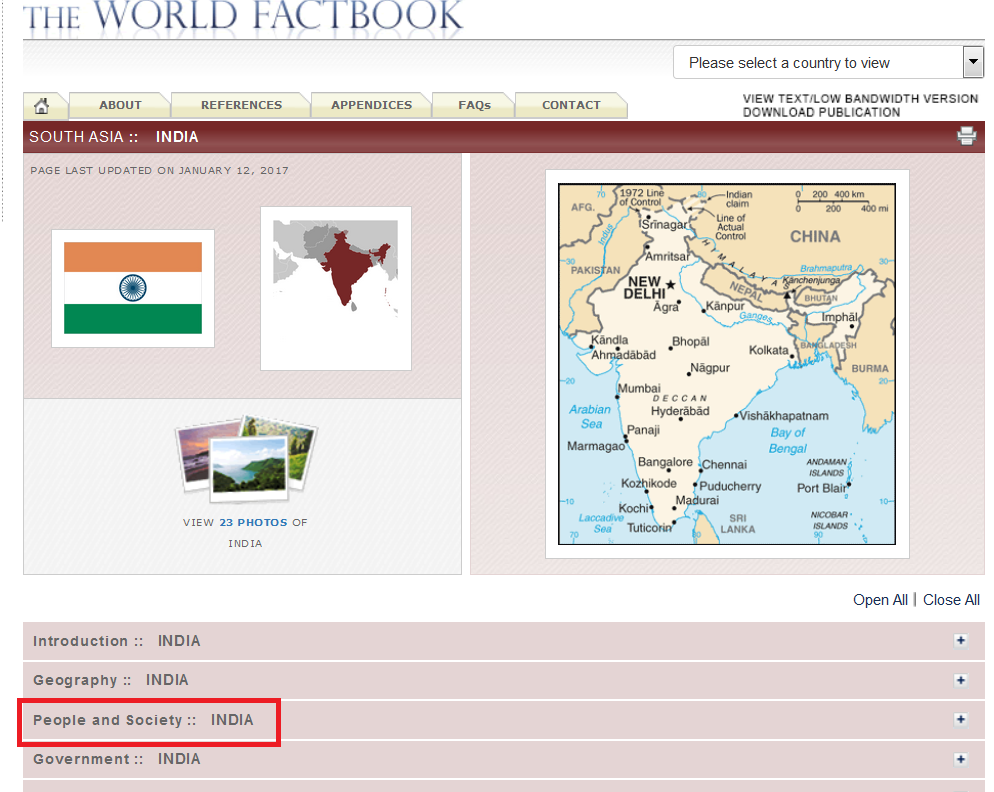The image size is (994, 792).
Task: Click the Introduction :: INDIA heading
Action: (117, 641)
